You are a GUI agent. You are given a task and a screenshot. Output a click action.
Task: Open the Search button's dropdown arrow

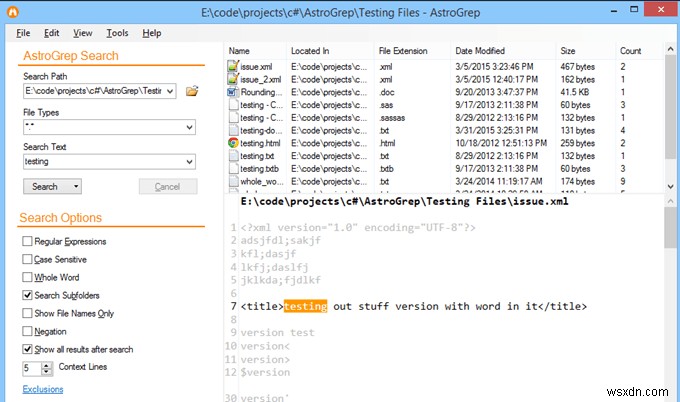click(x=76, y=186)
